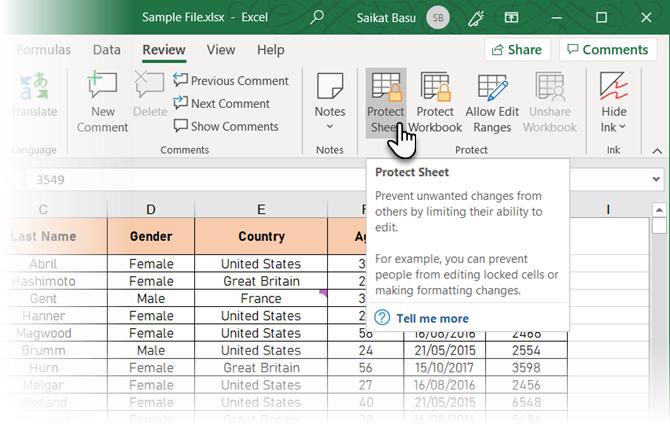Click the pen drawing mode icon

476,17
